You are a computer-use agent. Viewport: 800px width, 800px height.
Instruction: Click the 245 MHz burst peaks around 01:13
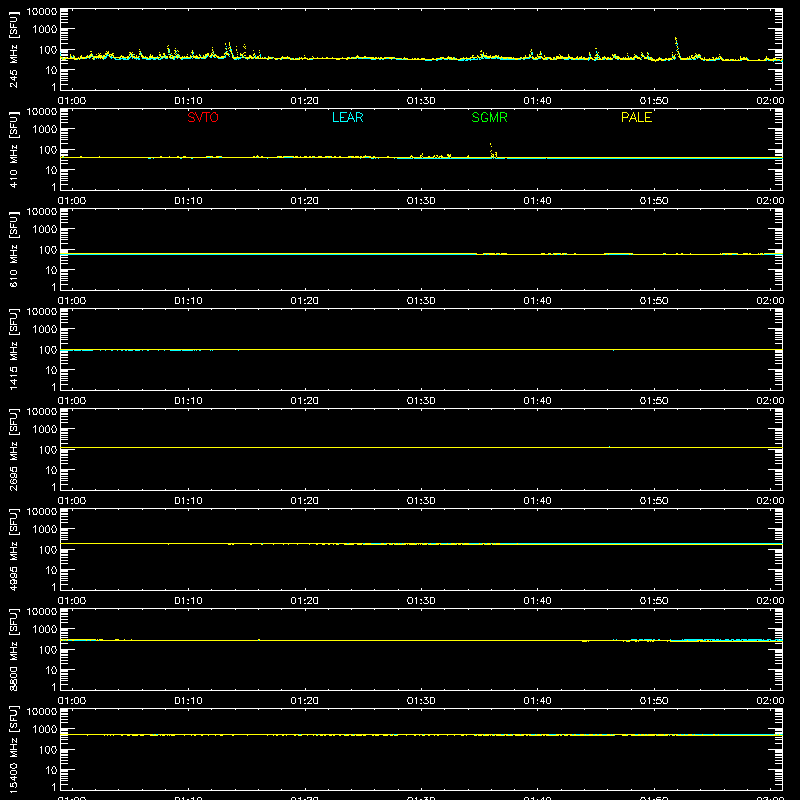(229, 50)
